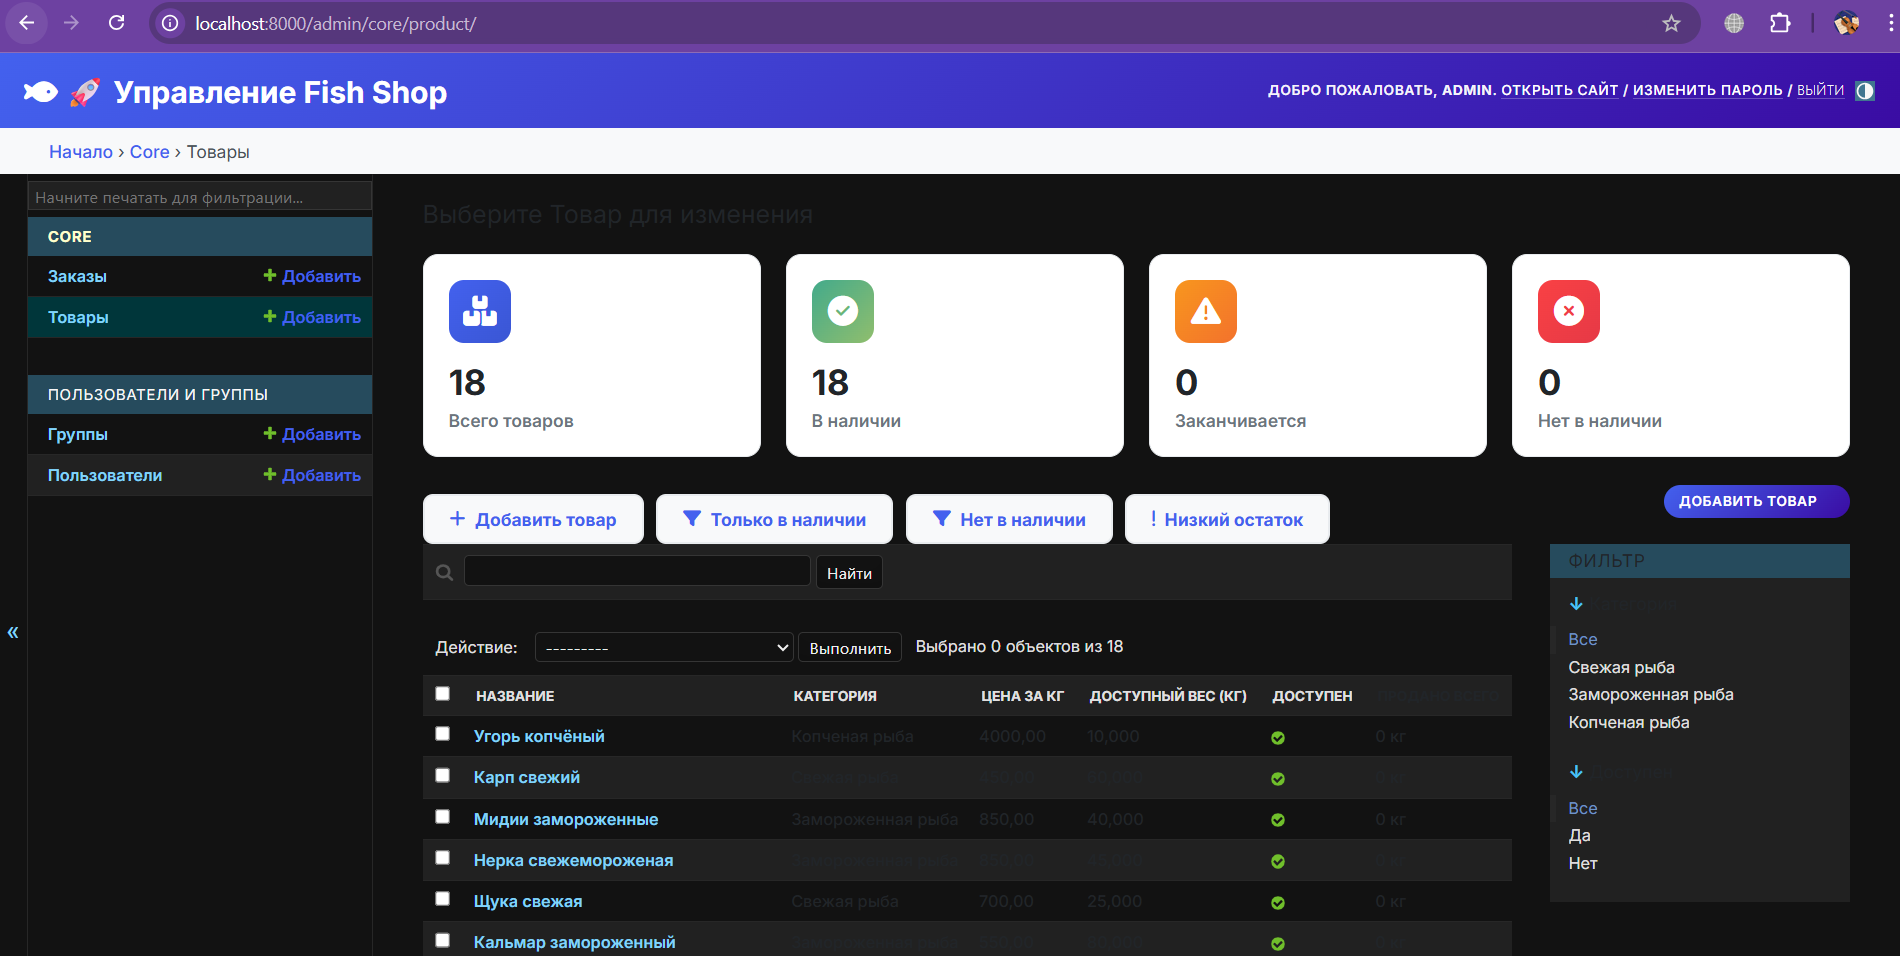1900x956 pixels.
Task: Go to Начало in the breadcrumbs
Action: [x=81, y=152]
